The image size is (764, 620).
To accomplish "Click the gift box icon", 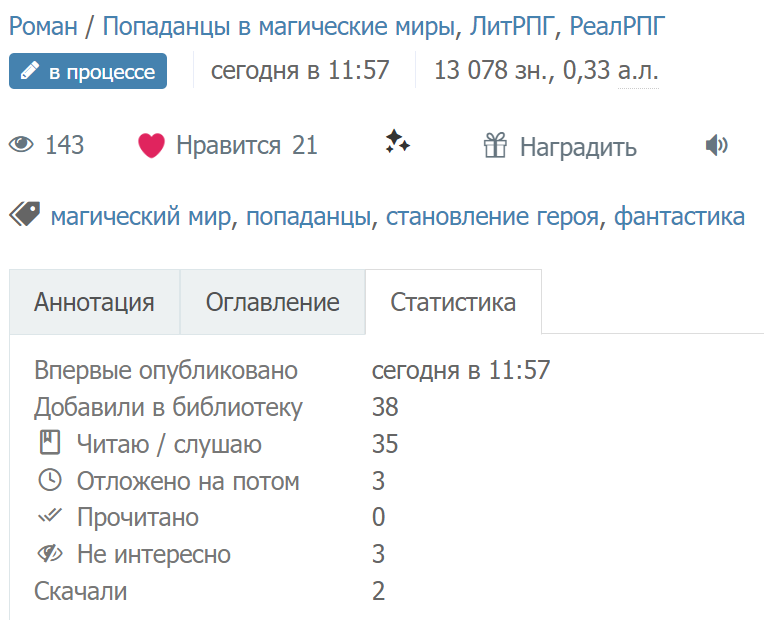I will pos(495,147).
